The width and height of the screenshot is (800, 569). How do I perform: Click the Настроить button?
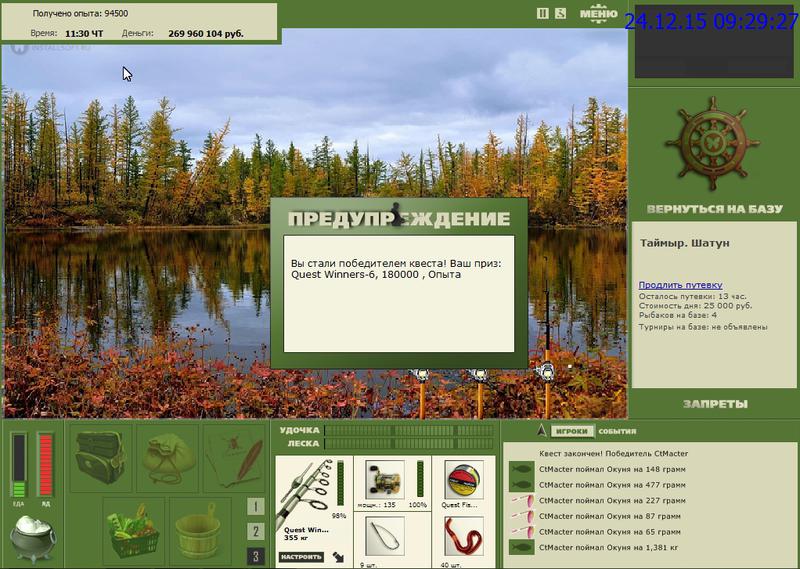coord(302,557)
